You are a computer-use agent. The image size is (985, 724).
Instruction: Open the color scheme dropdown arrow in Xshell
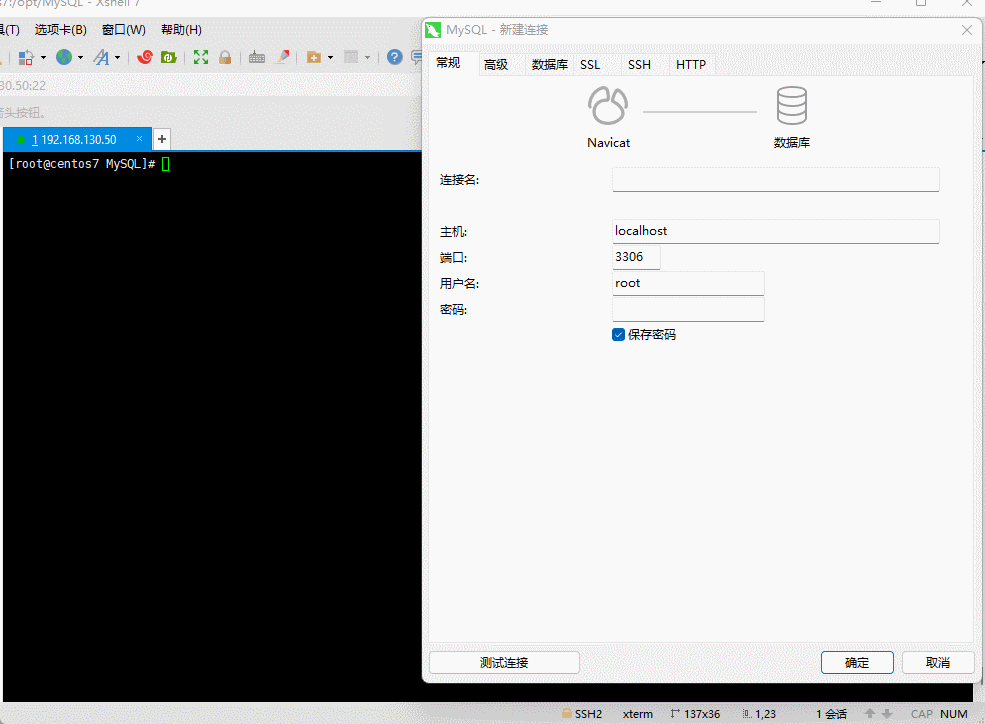coord(43,58)
